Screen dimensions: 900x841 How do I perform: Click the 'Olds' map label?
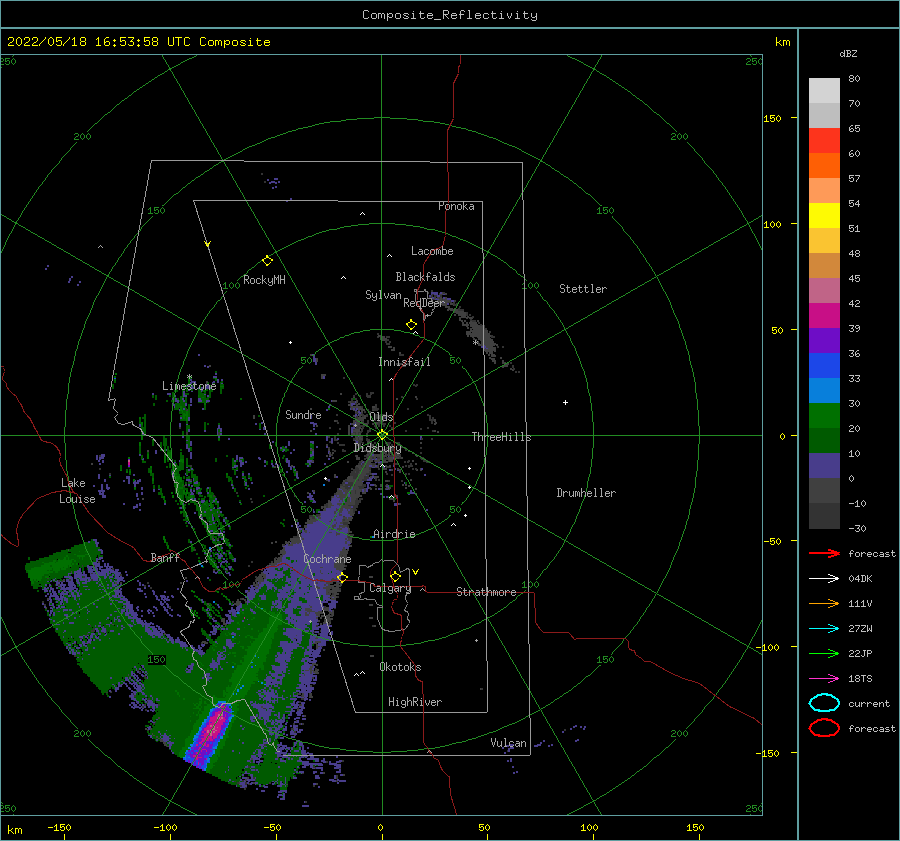point(381,417)
